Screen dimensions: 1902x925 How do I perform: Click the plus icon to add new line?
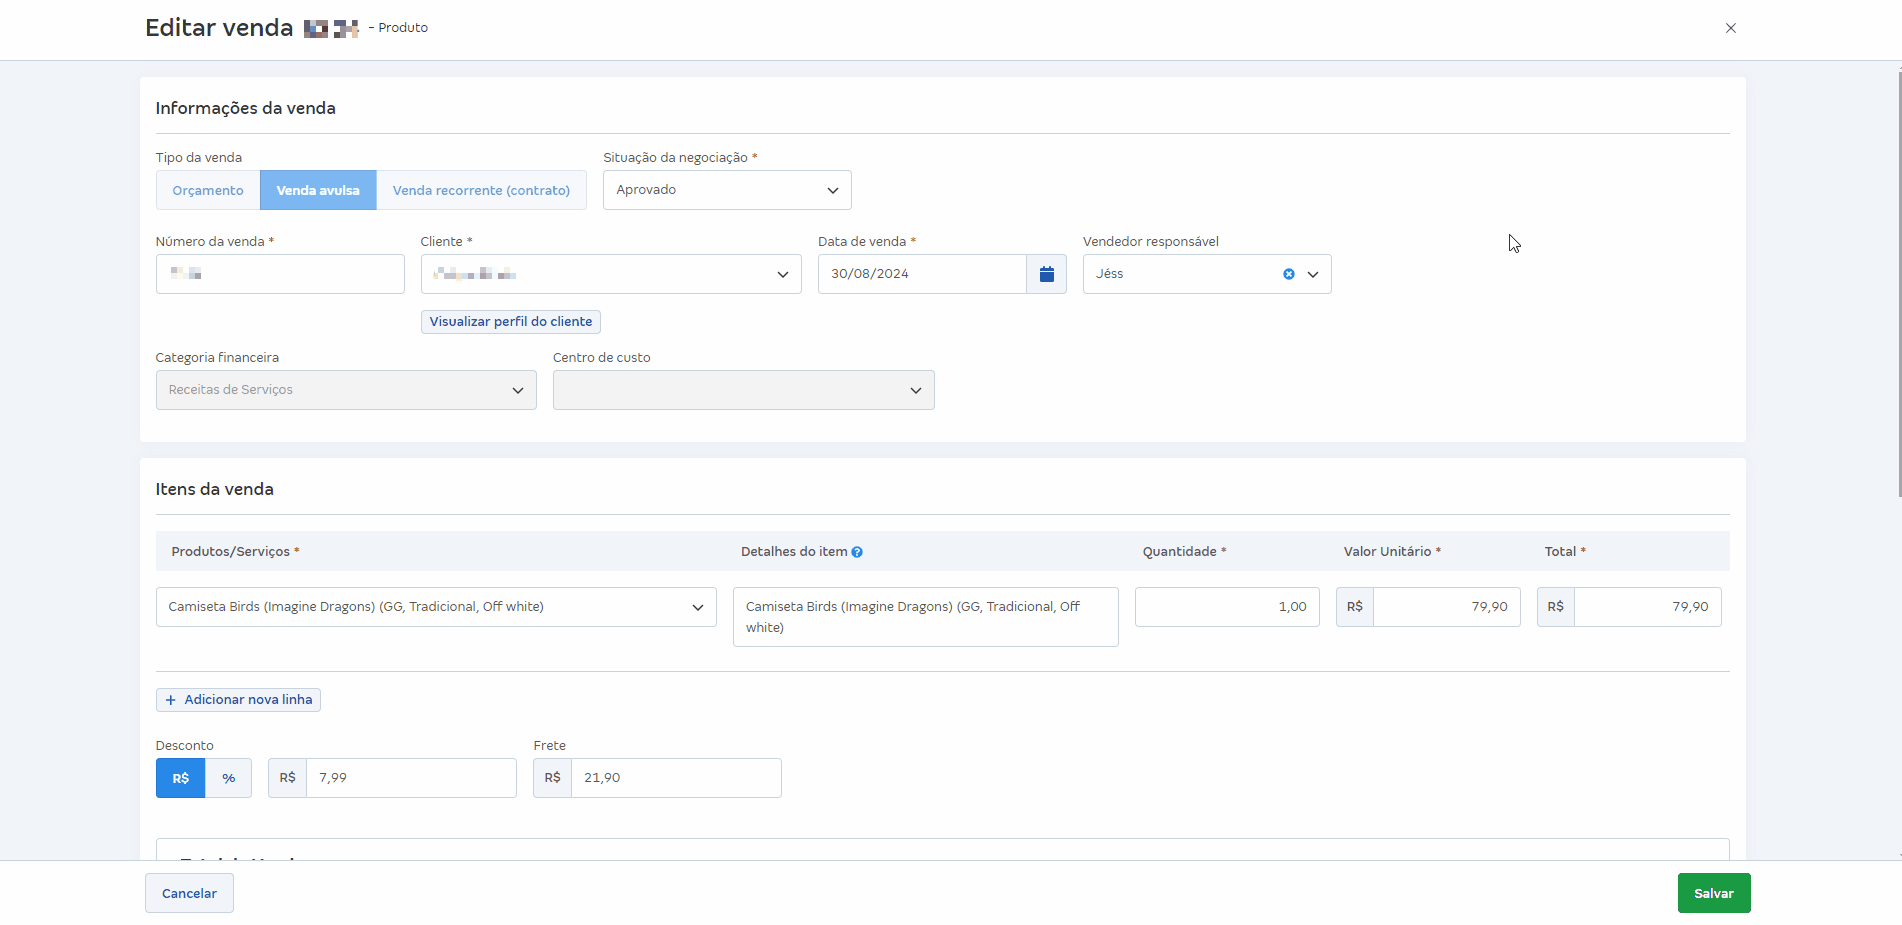coord(170,700)
